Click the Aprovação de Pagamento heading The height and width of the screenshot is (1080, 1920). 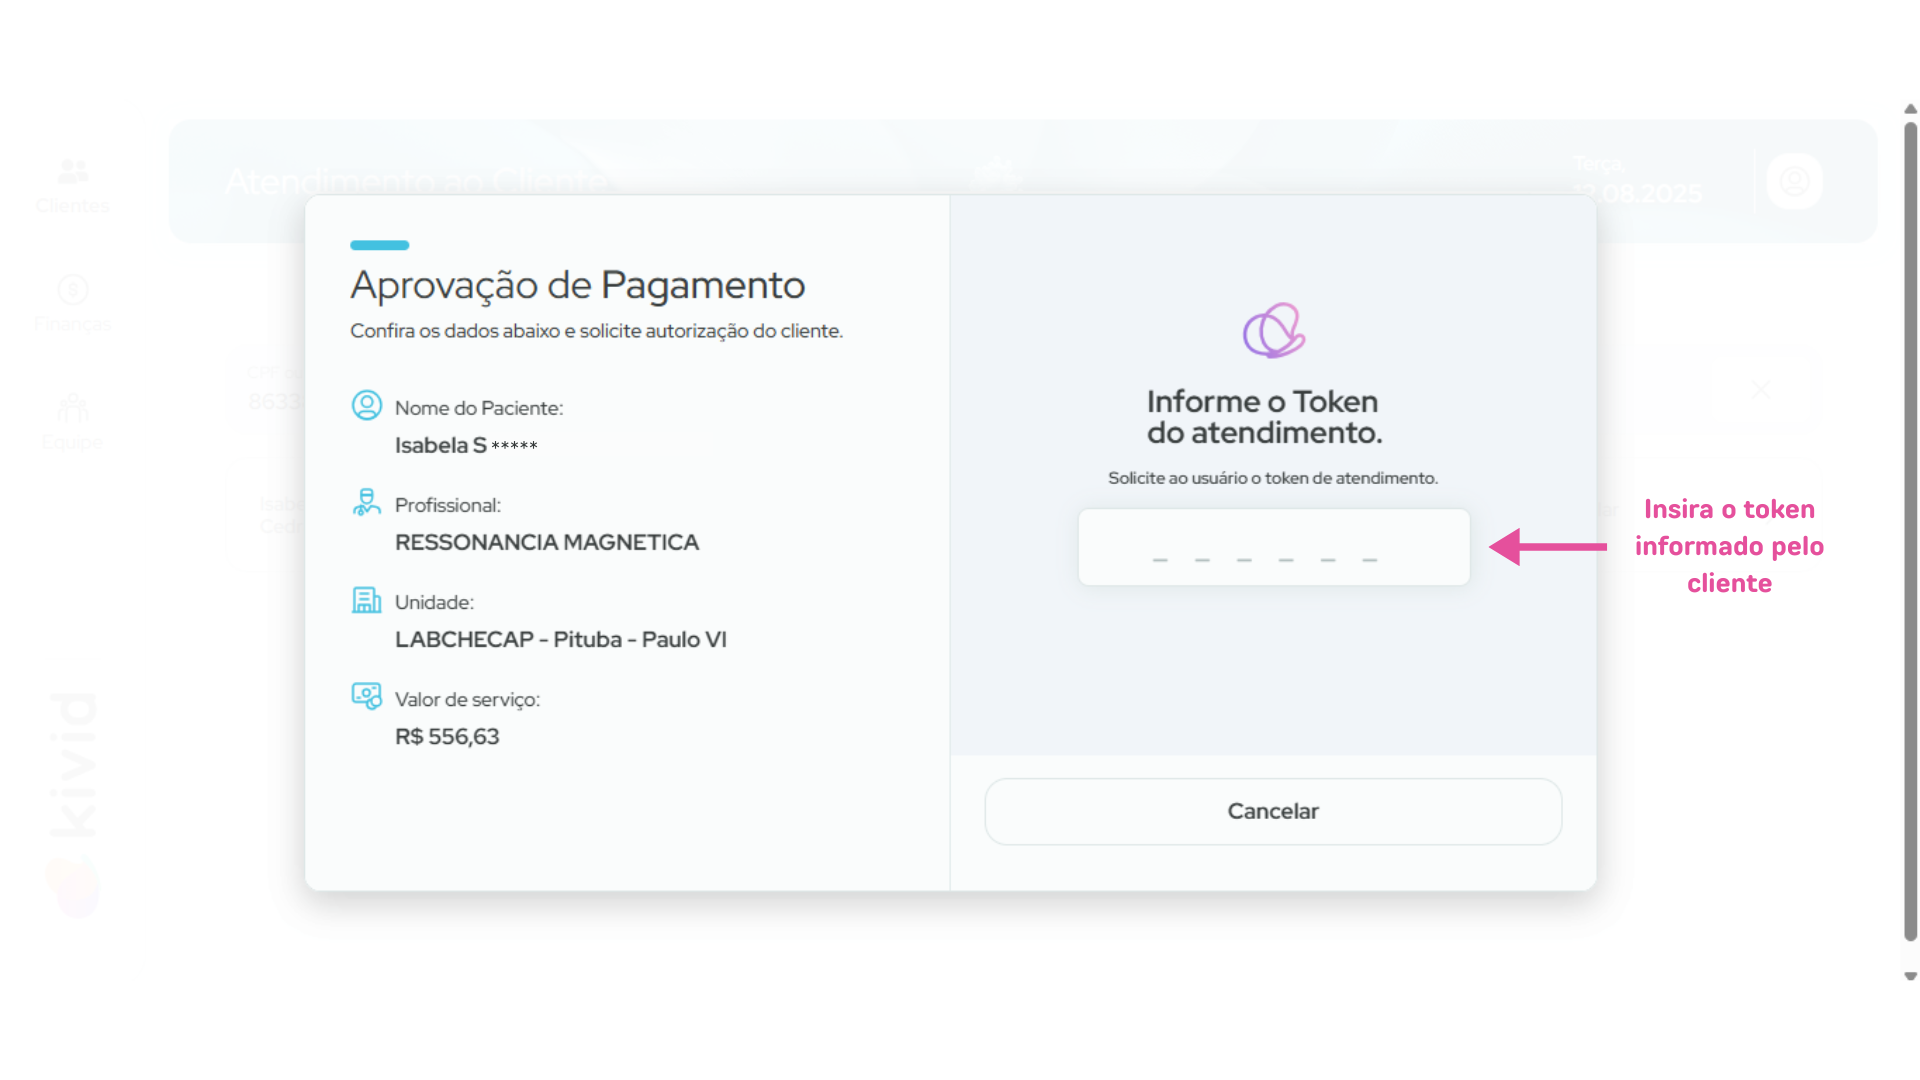point(577,285)
